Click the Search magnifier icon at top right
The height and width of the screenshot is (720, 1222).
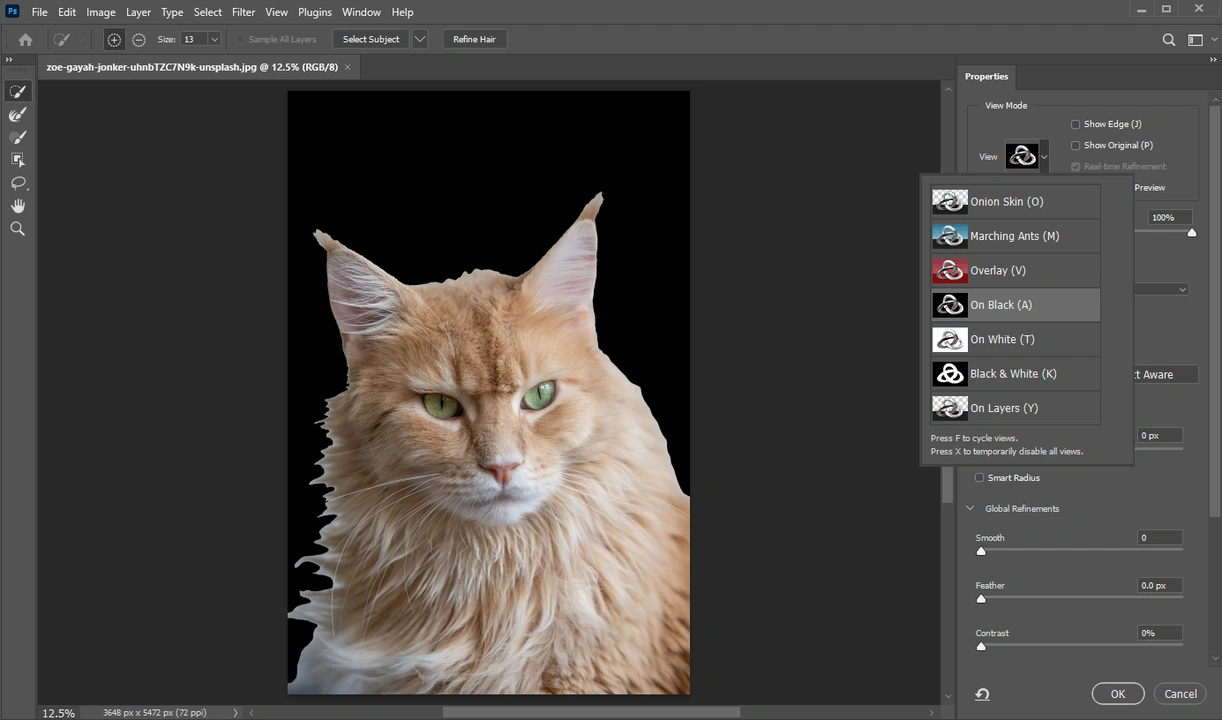click(x=1169, y=40)
